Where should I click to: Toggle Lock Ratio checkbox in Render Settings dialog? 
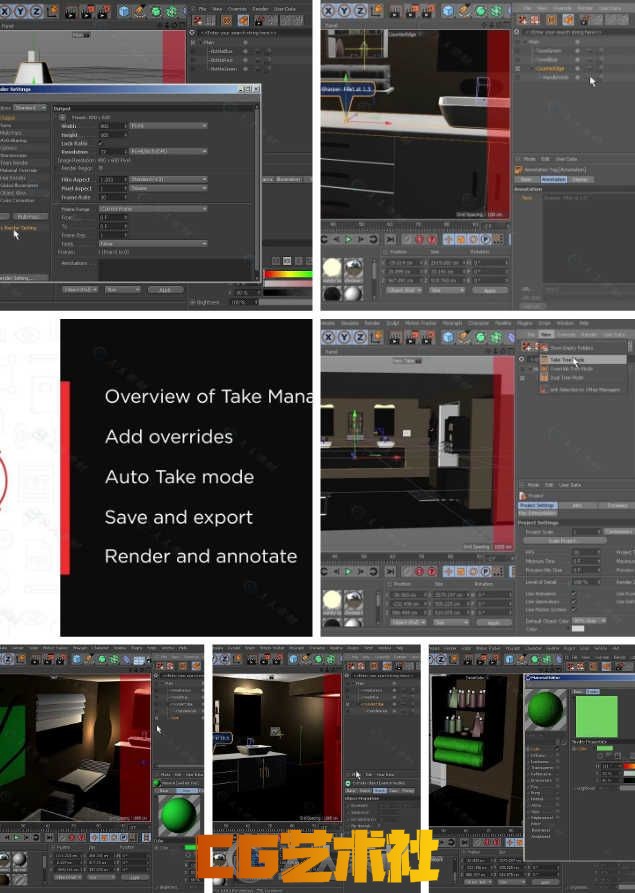(100, 144)
